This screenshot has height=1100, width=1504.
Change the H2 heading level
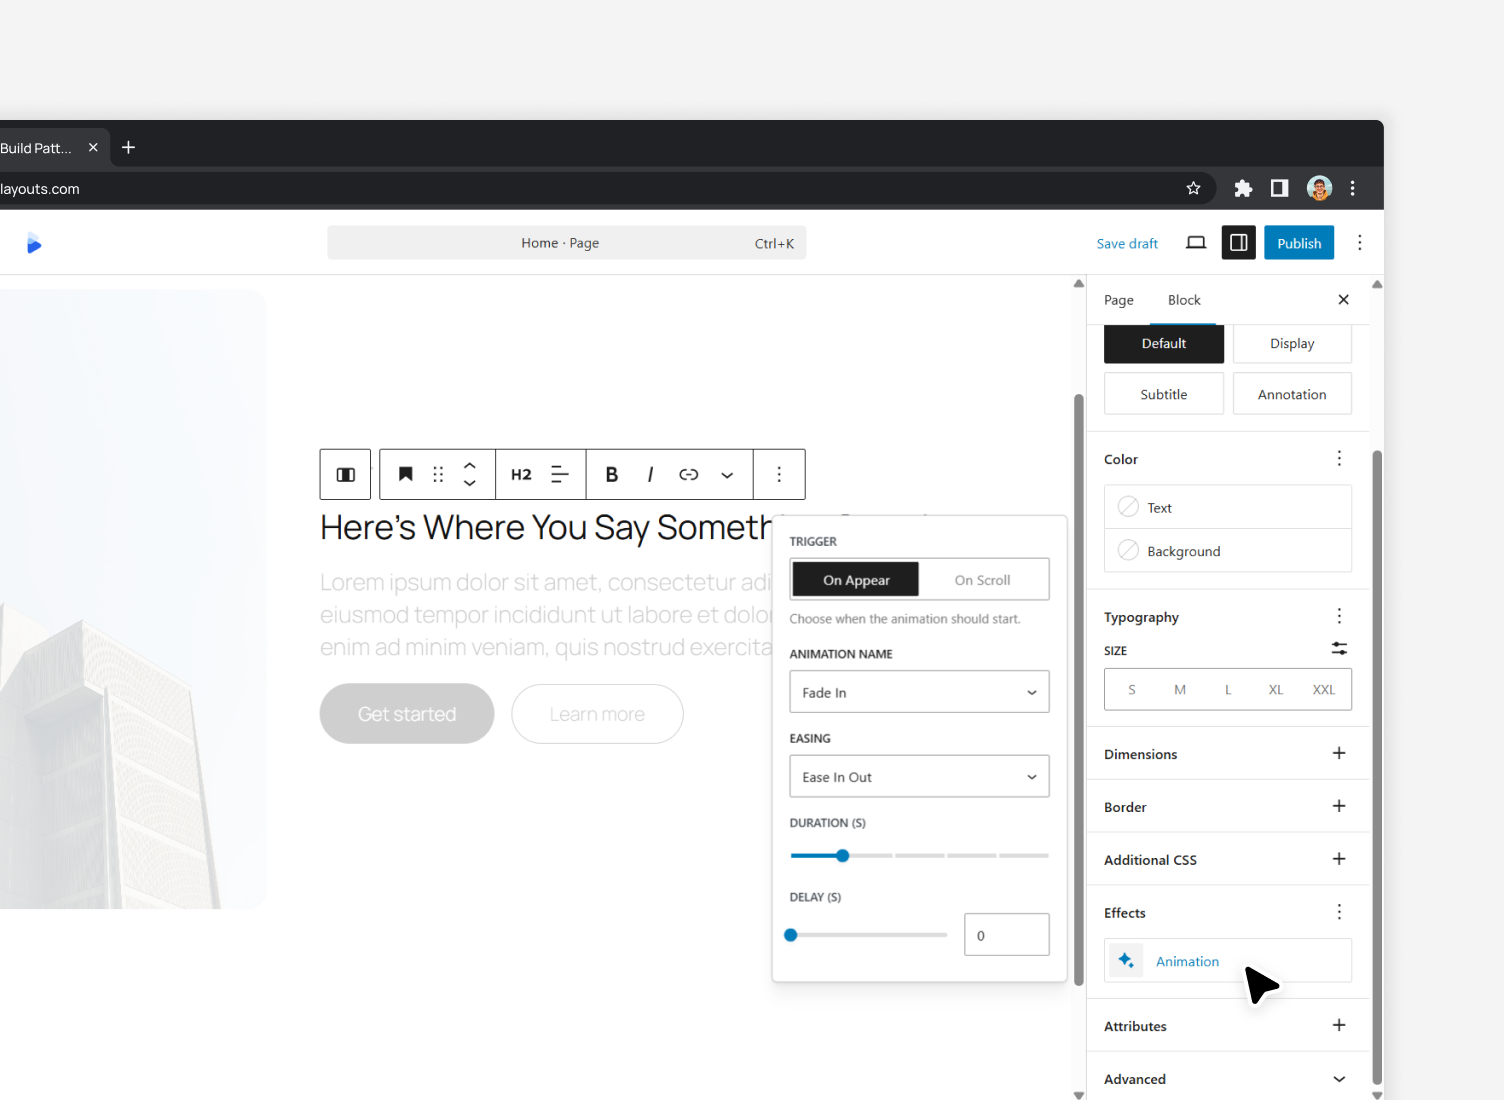[521, 475]
